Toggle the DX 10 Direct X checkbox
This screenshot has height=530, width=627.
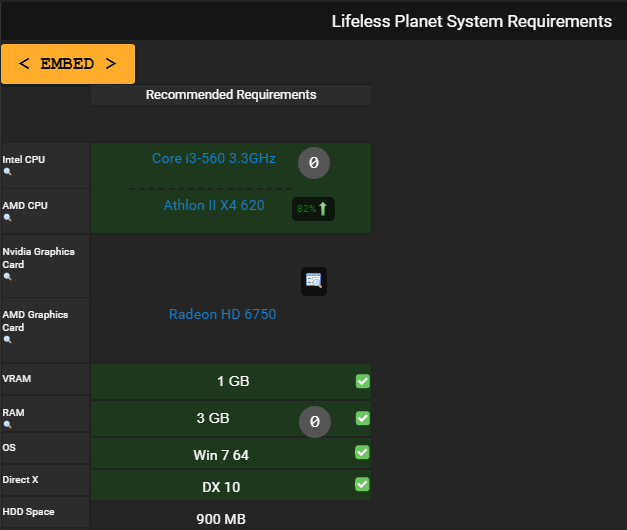362,484
